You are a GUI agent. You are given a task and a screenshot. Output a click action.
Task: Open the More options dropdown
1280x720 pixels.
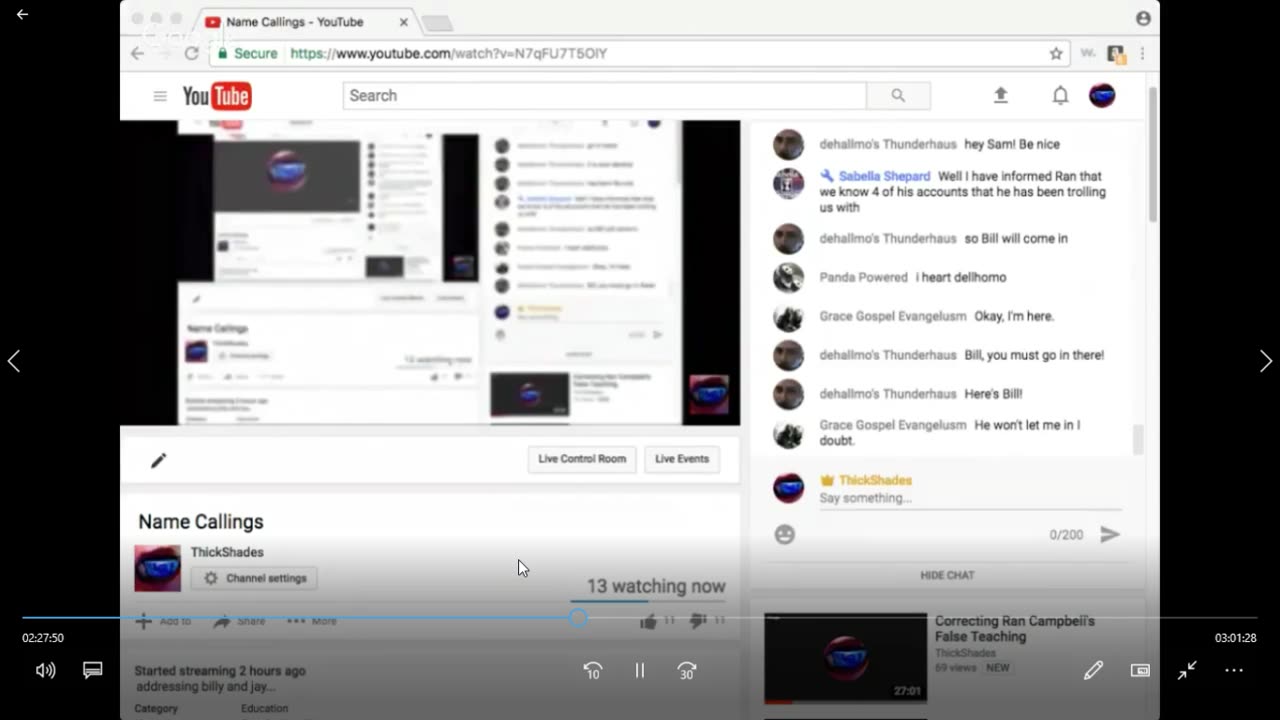click(x=312, y=621)
